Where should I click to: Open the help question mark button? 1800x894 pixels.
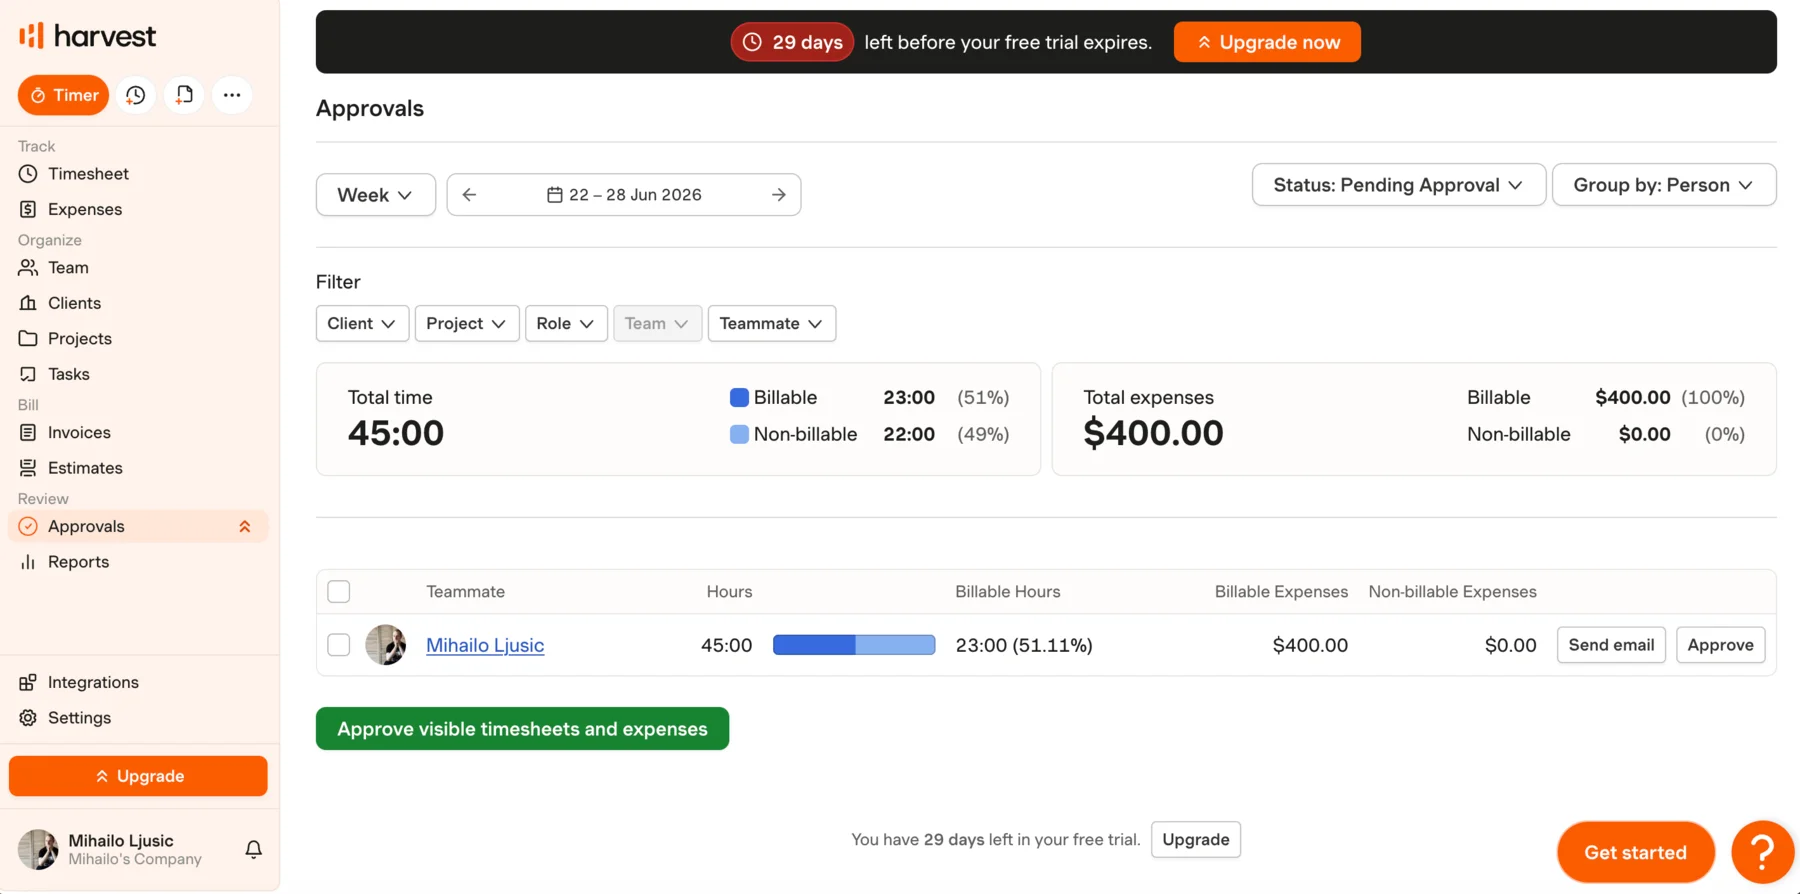pos(1763,852)
